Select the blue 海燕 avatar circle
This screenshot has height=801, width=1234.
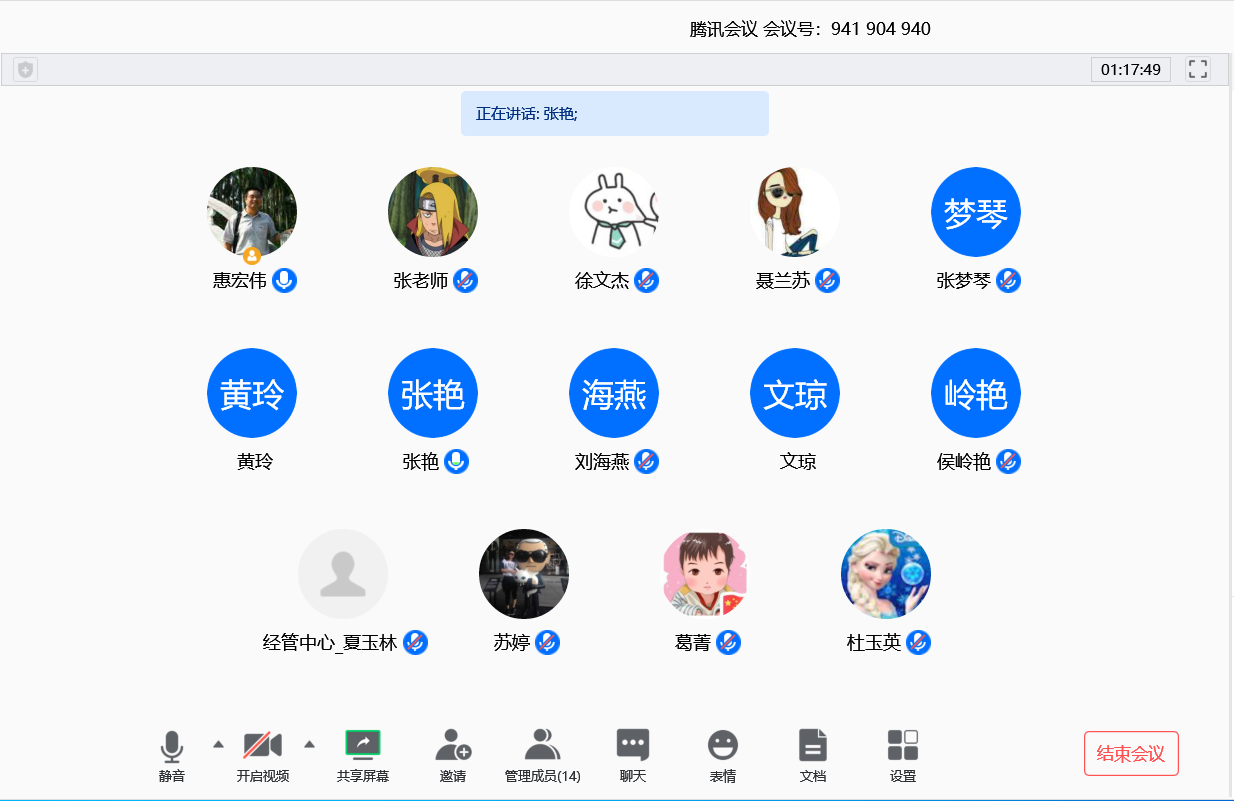tap(614, 393)
